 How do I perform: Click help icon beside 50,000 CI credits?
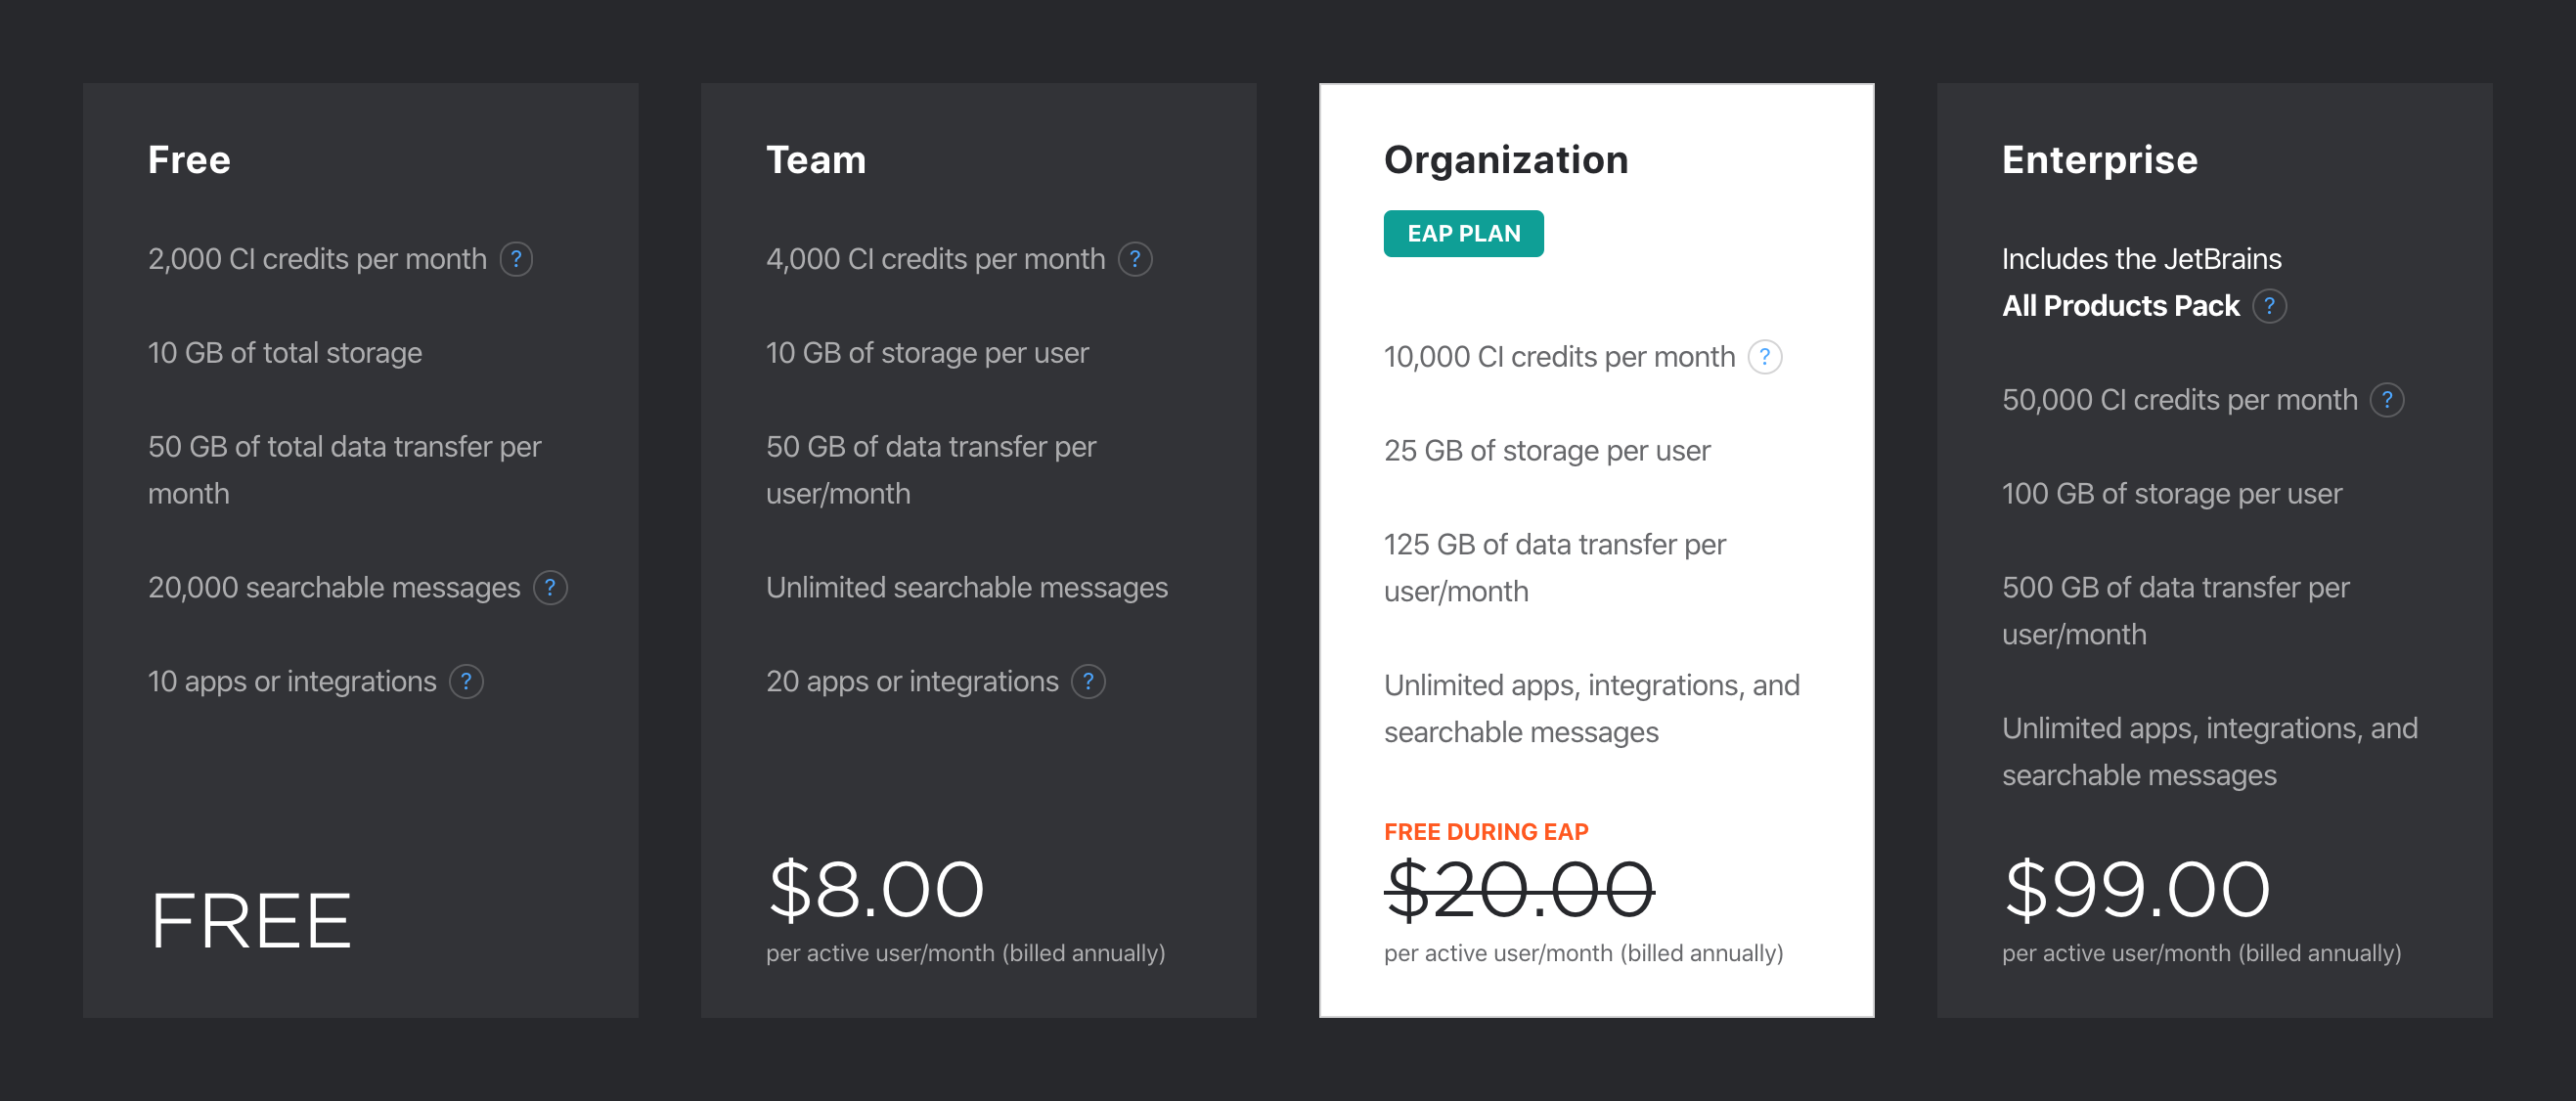pos(2387,400)
